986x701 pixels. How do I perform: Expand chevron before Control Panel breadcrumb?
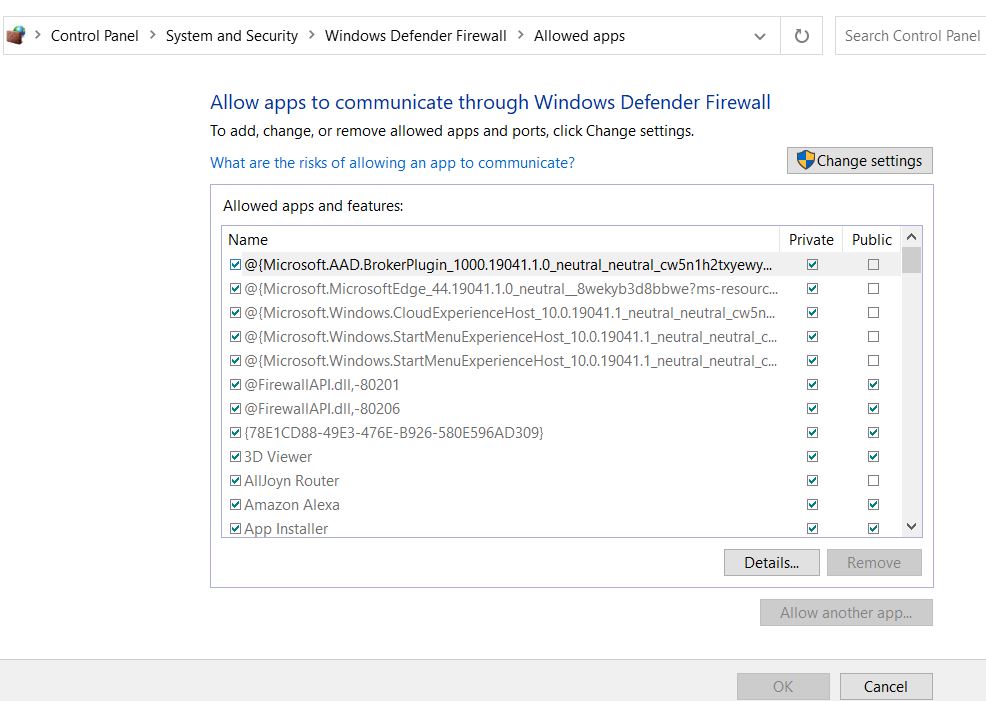pos(38,35)
